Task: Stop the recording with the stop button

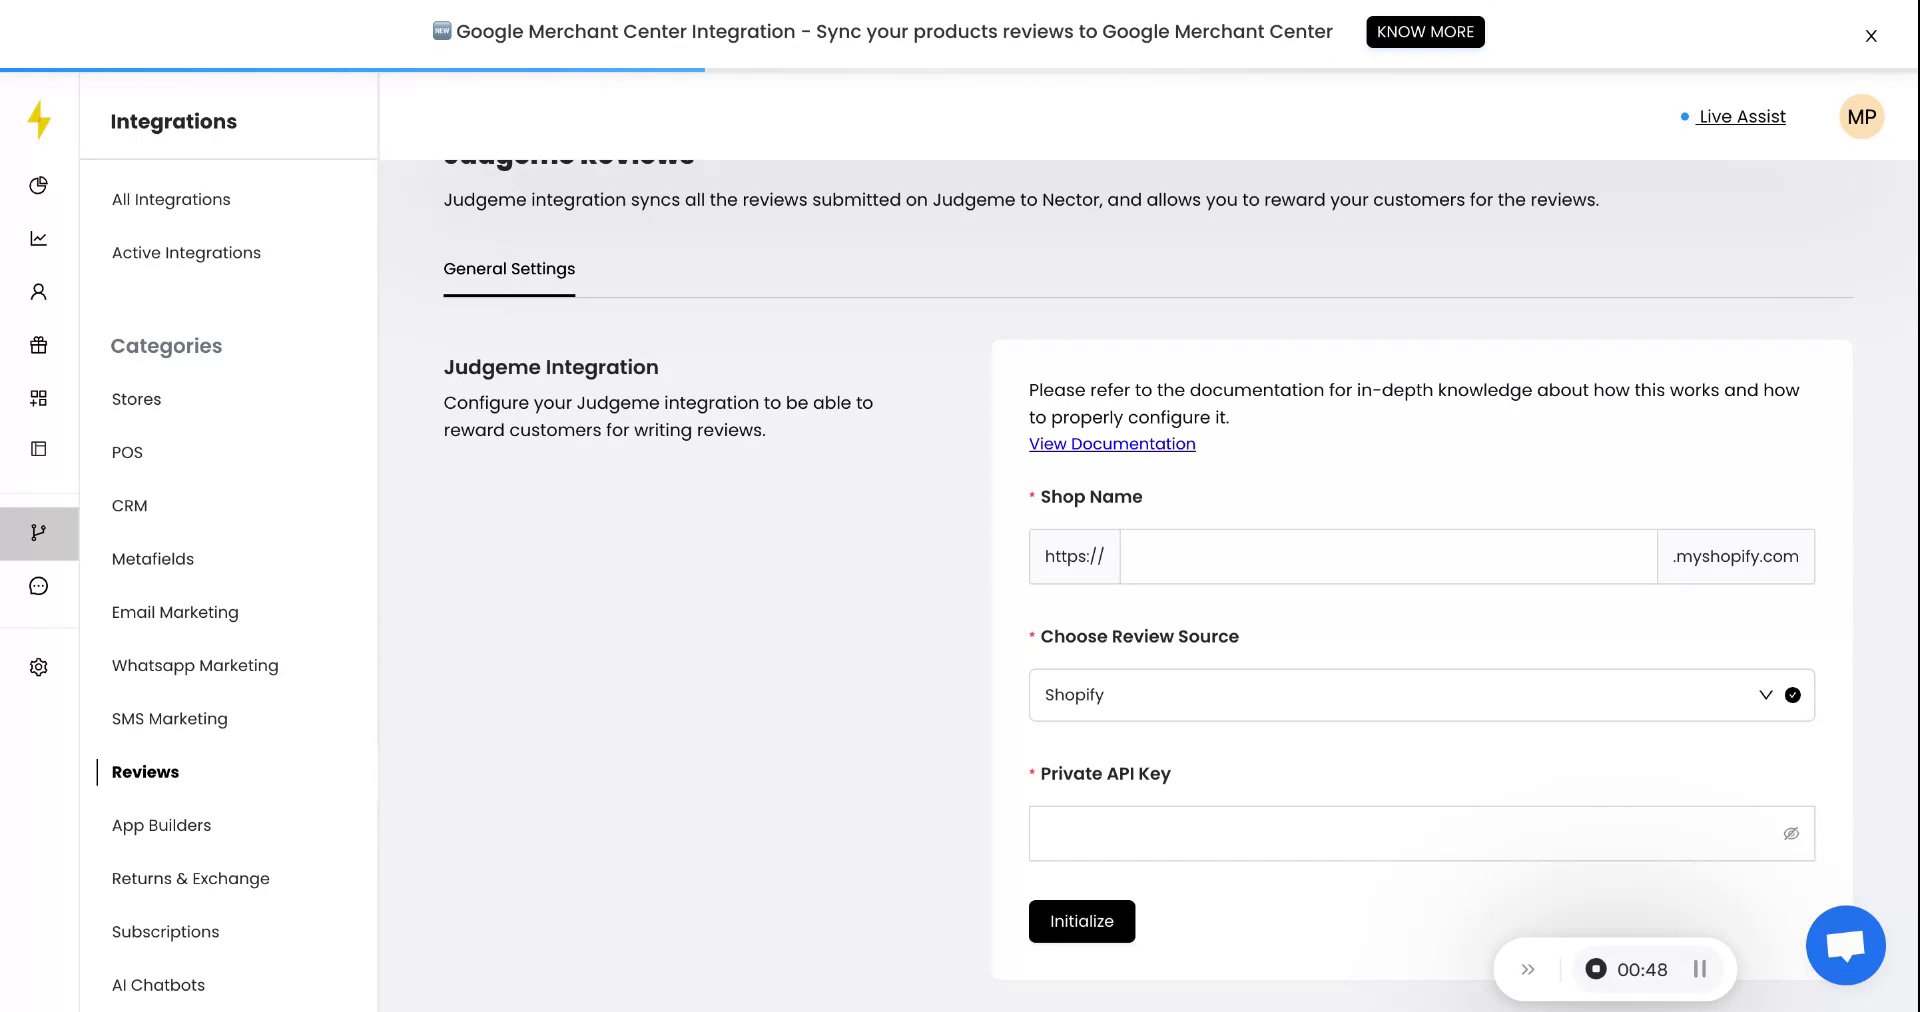Action: [x=1596, y=969]
